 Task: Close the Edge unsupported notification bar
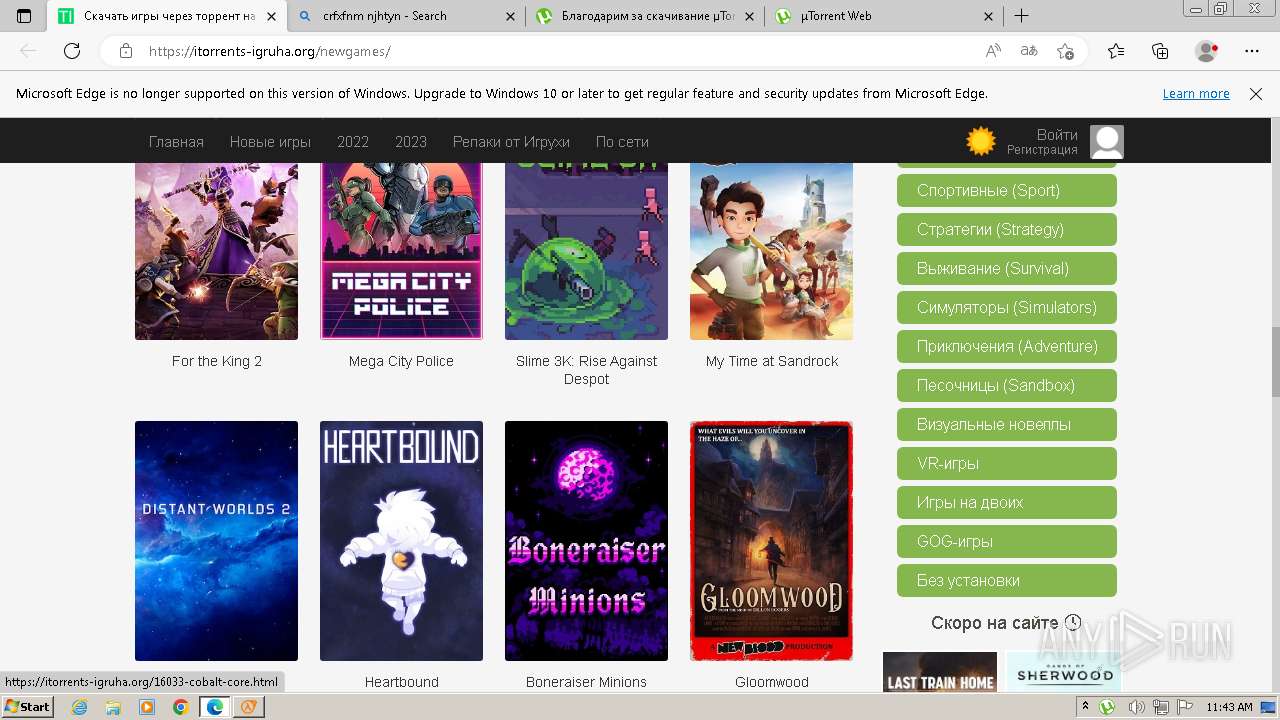point(1256,94)
